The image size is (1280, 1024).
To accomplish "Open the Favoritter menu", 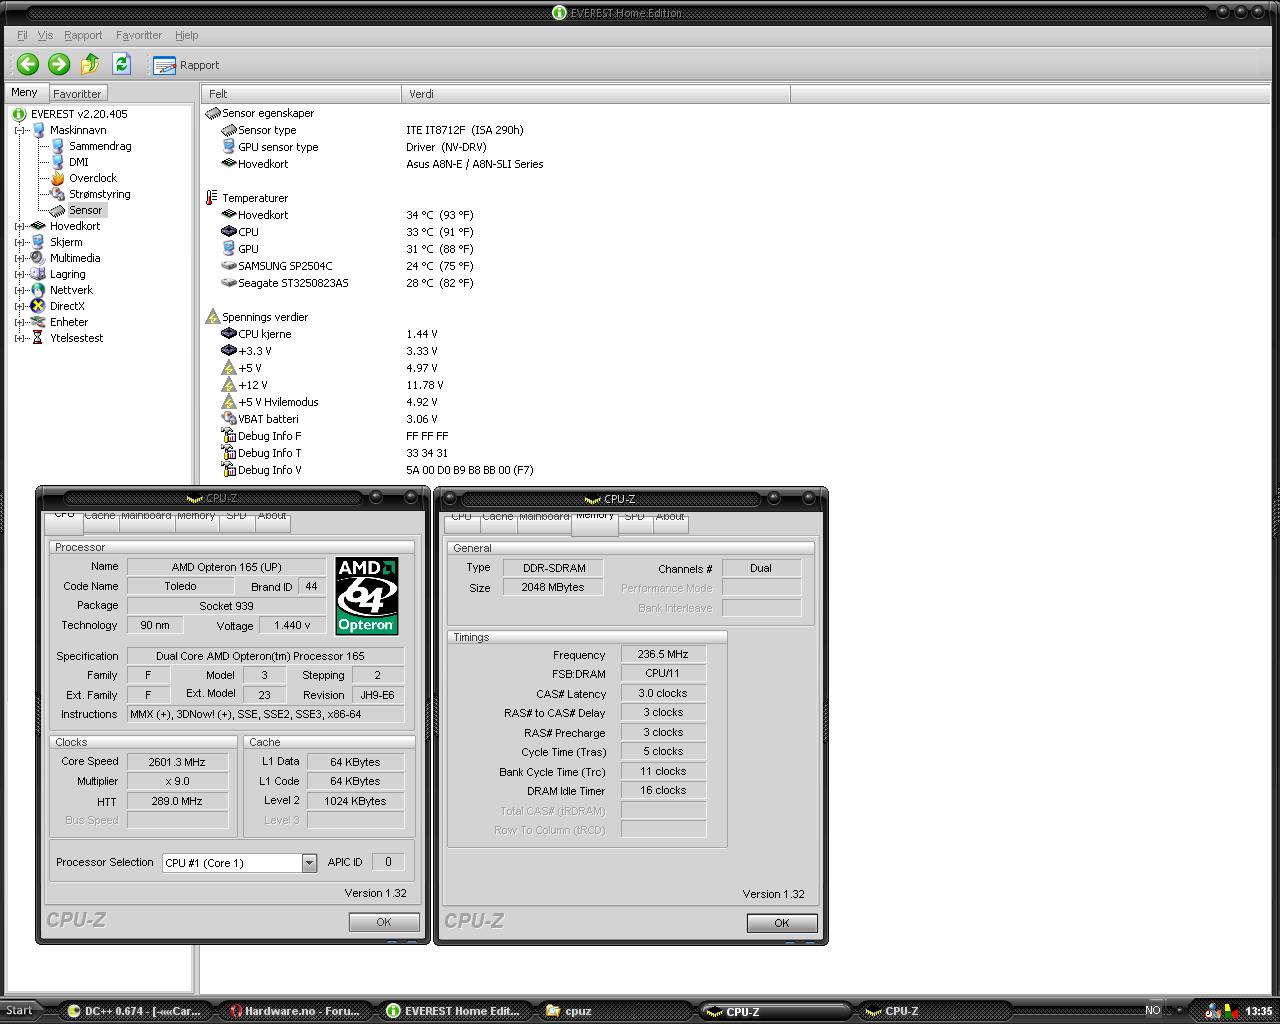I will 139,35.
